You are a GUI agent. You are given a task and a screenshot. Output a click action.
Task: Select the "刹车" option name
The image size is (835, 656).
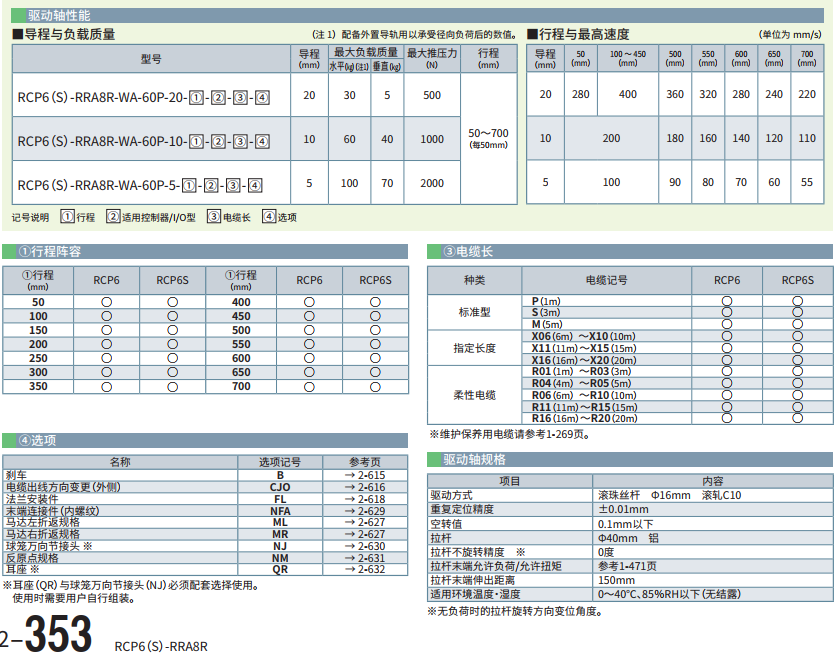tap(16, 475)
